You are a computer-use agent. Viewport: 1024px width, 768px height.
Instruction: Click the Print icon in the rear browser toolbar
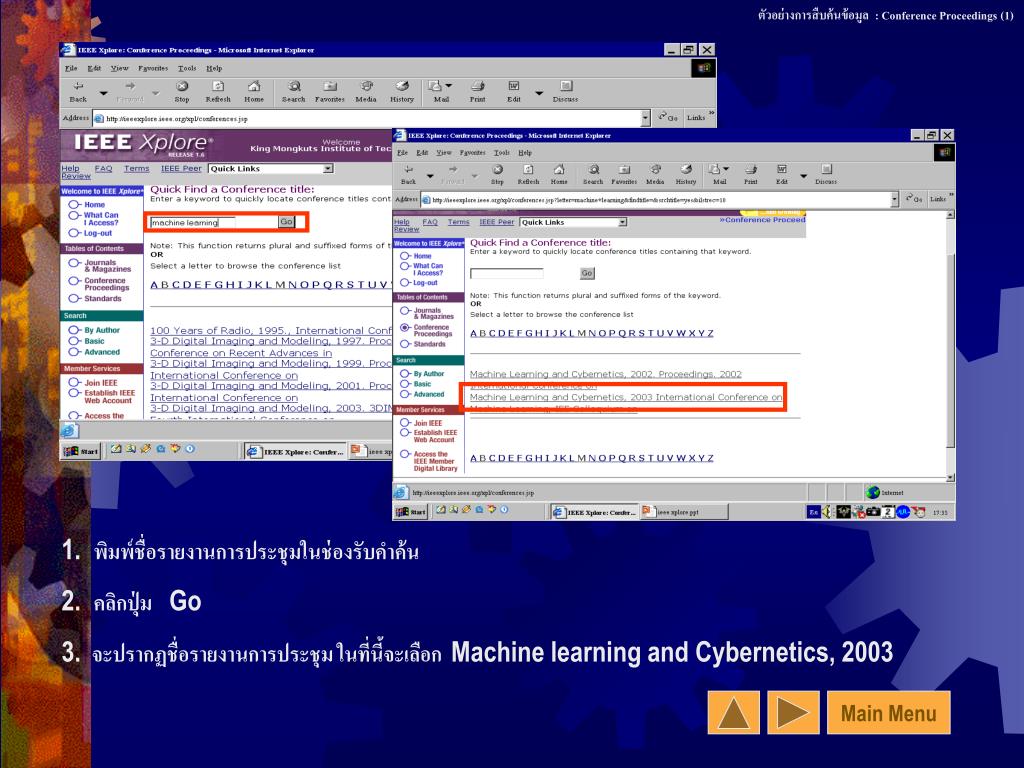click(x=477, y=86)
